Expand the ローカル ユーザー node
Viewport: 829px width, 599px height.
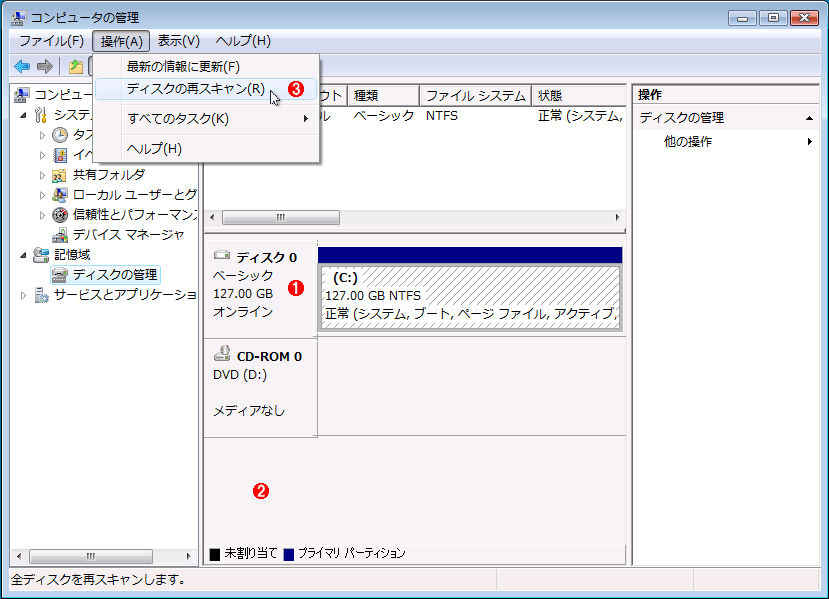tap(42, 195)
